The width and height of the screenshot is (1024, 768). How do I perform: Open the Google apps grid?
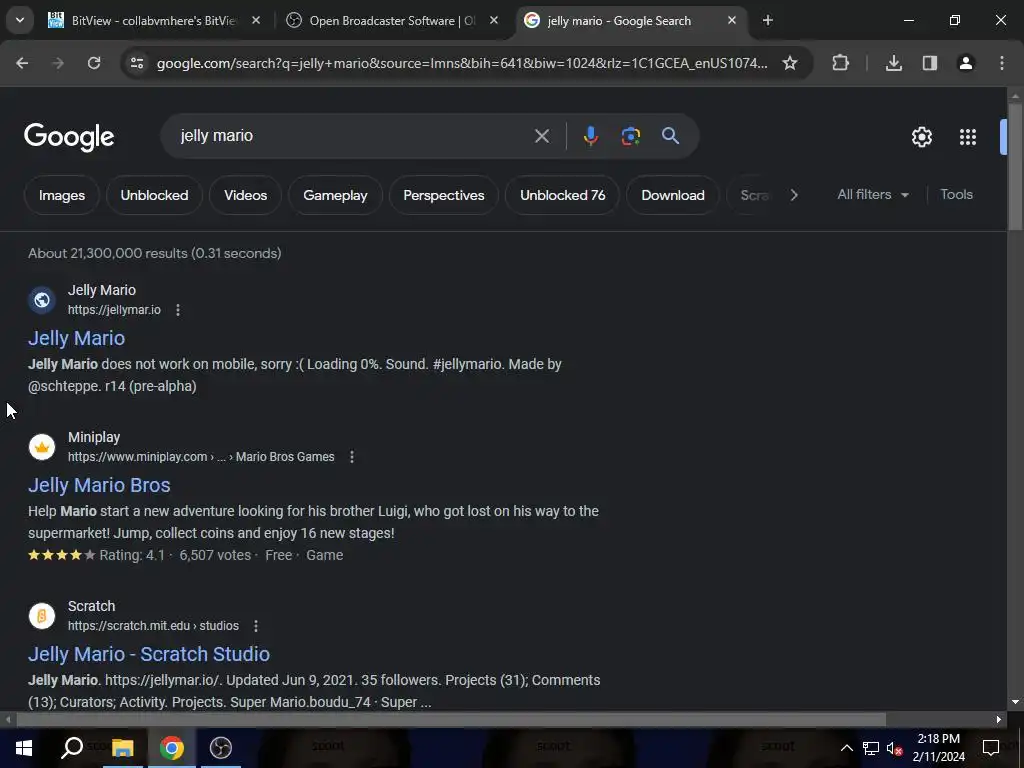[x=968, y=136]
